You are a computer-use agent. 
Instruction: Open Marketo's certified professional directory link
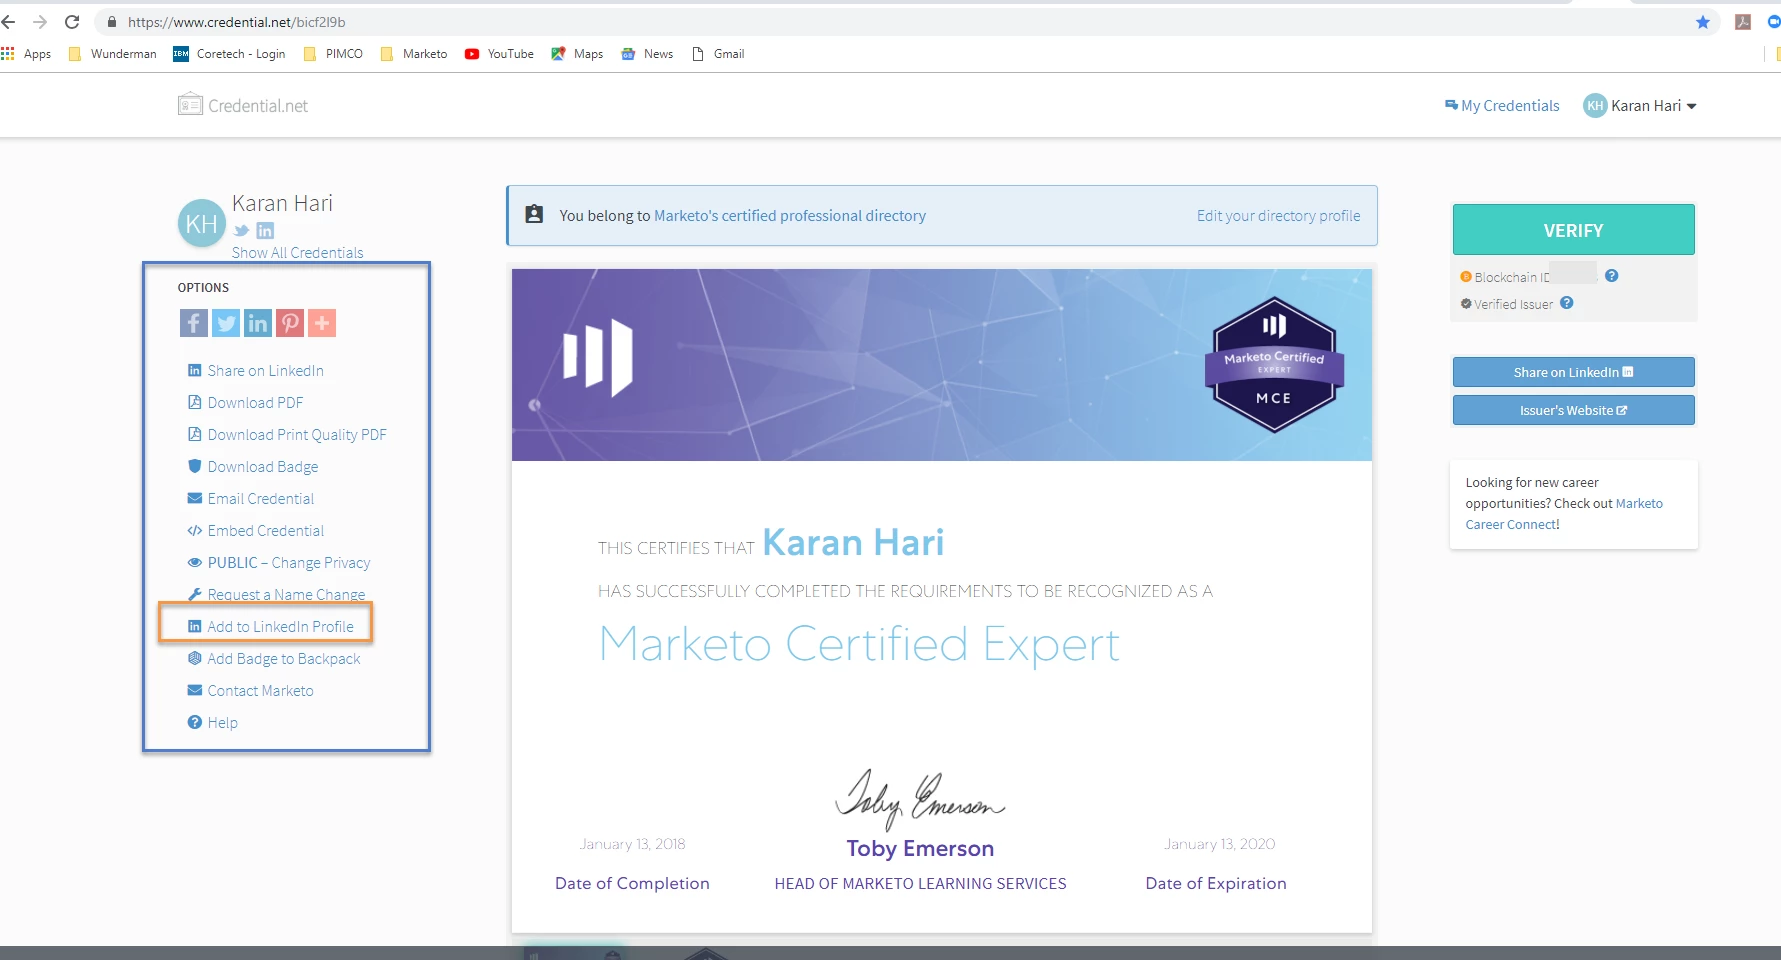tap(790, 216)
